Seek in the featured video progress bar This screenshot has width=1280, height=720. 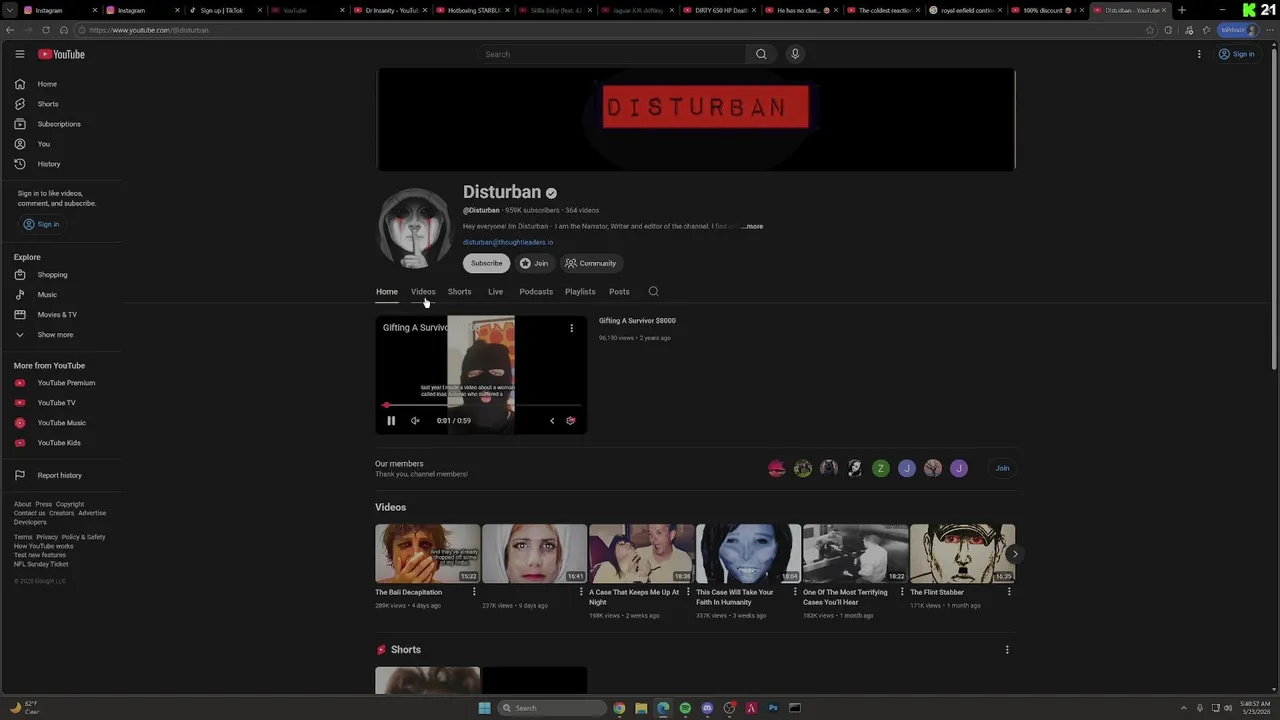(x=481, y=405)
